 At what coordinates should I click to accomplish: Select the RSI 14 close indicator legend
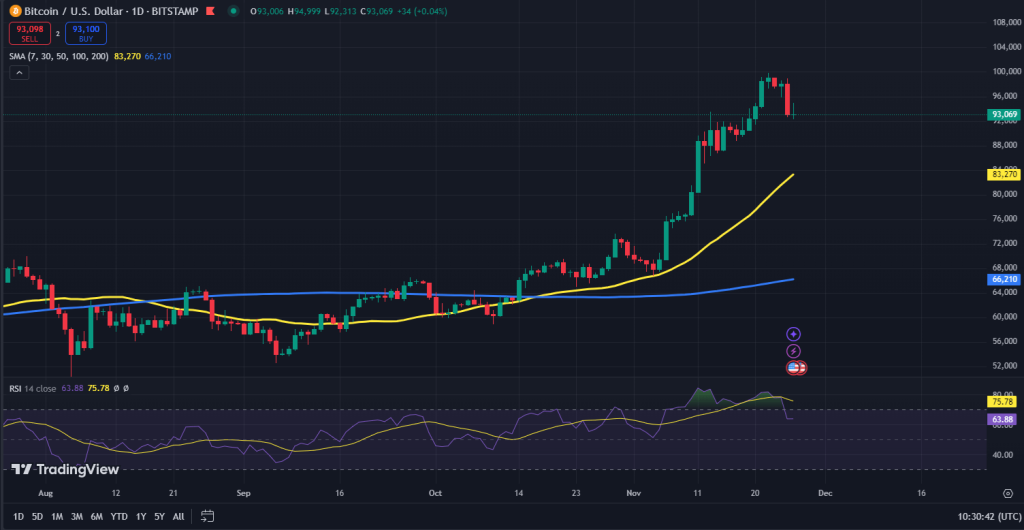[33, 388]
